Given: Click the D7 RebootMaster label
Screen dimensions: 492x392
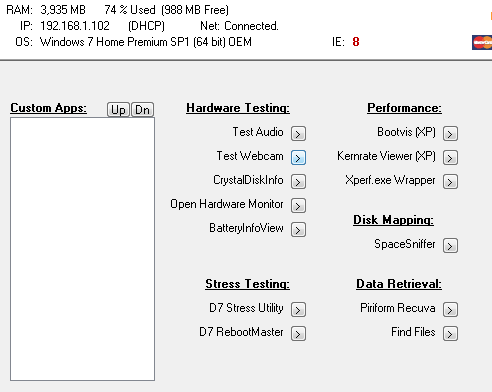Looking at the screenshot, I should coord(241,332).
